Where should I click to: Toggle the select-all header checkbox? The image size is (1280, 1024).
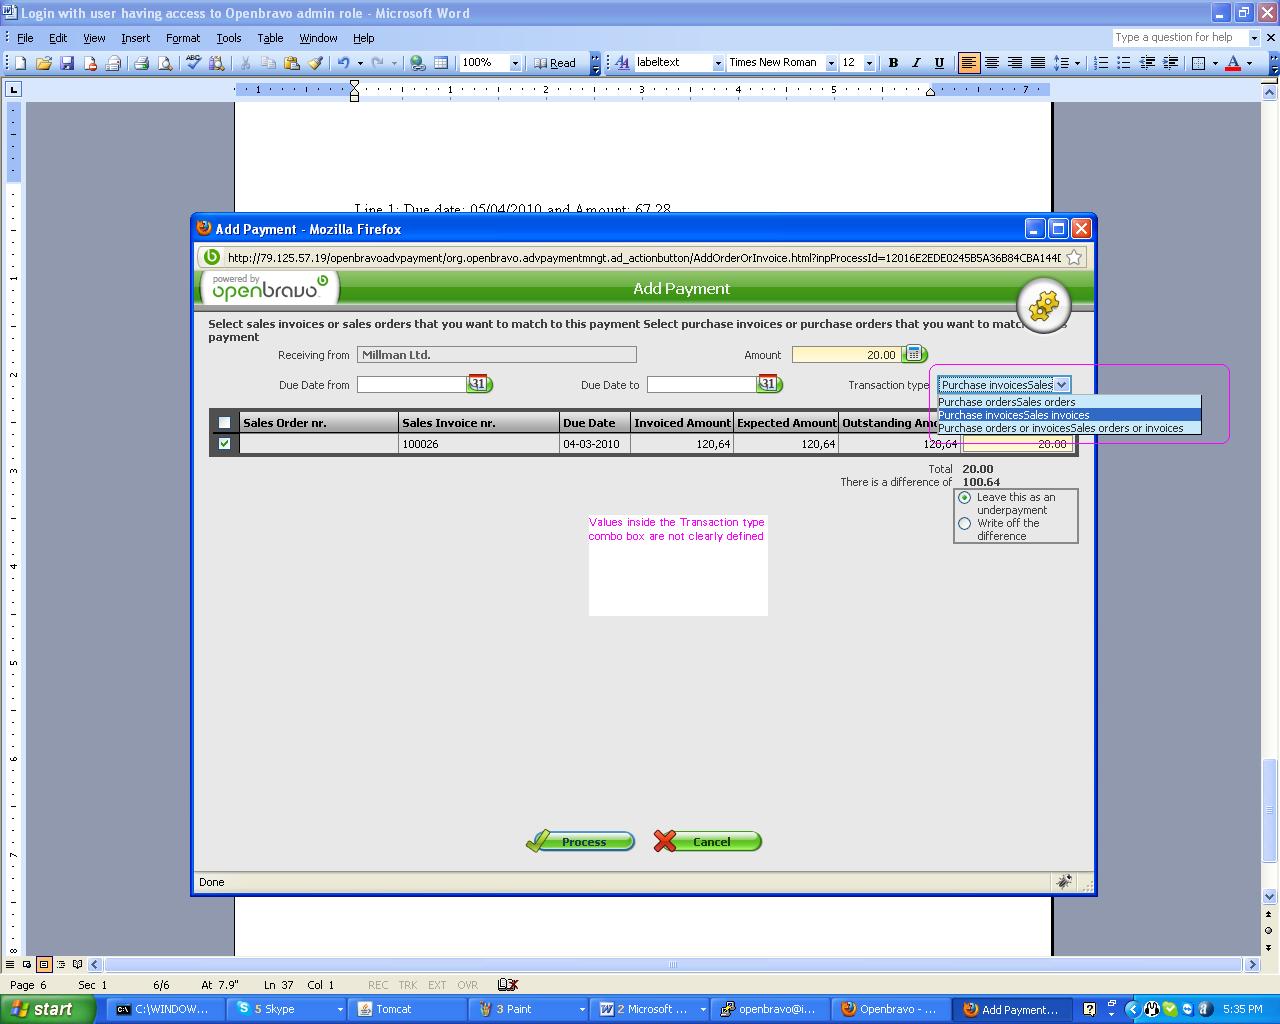[x=224, y=423]
